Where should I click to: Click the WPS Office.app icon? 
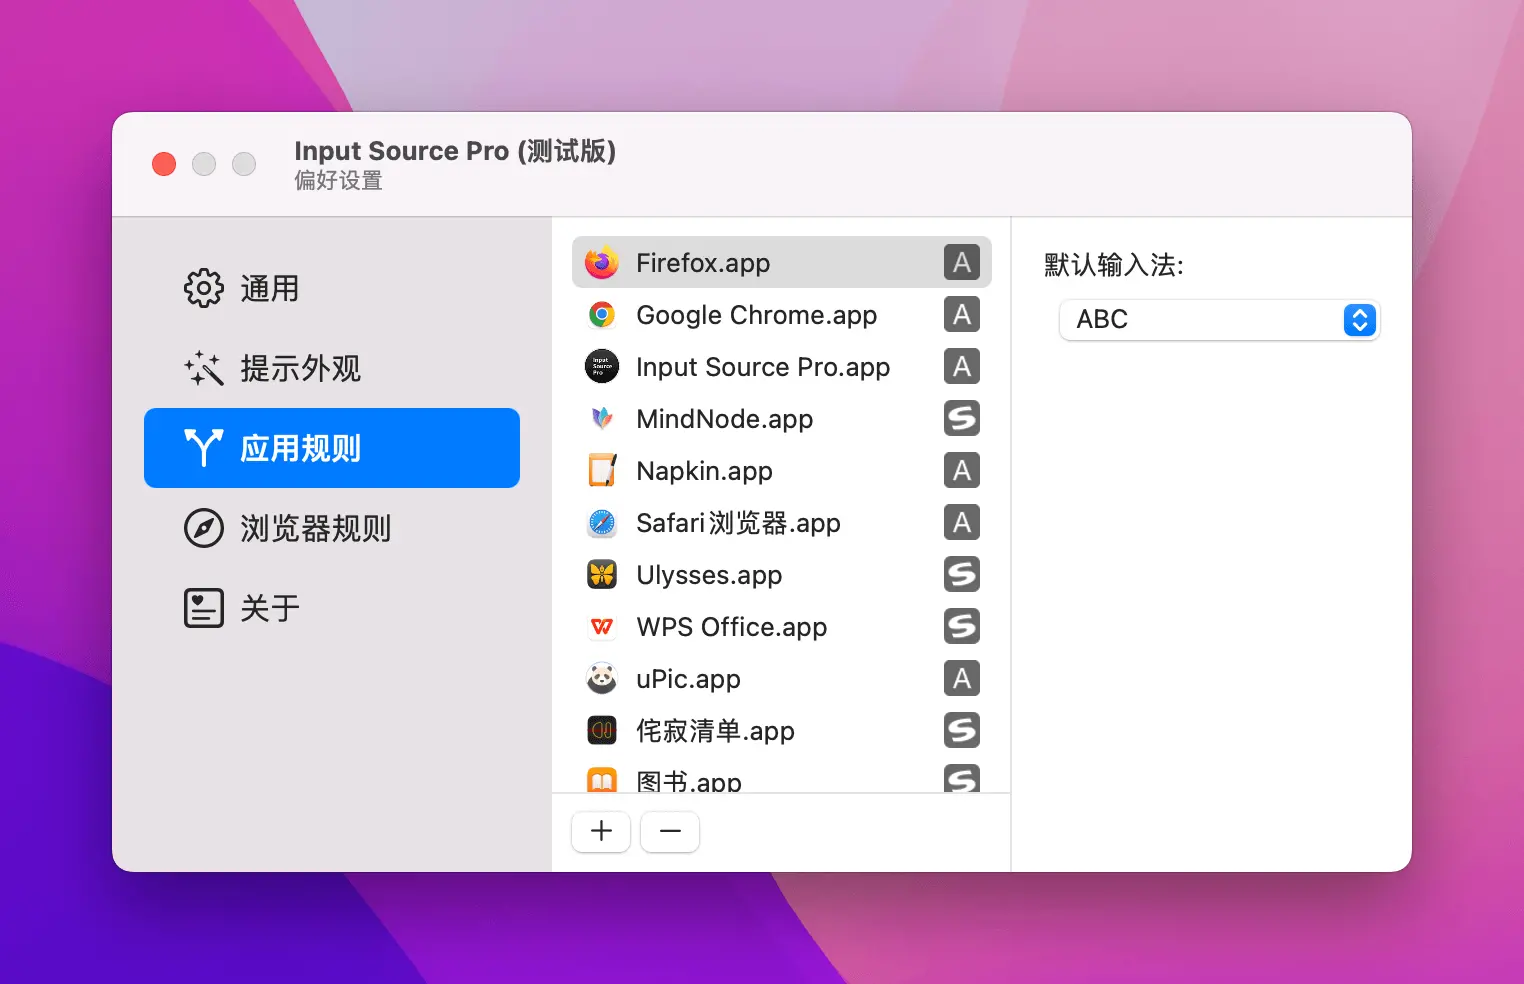click(601, 626)
